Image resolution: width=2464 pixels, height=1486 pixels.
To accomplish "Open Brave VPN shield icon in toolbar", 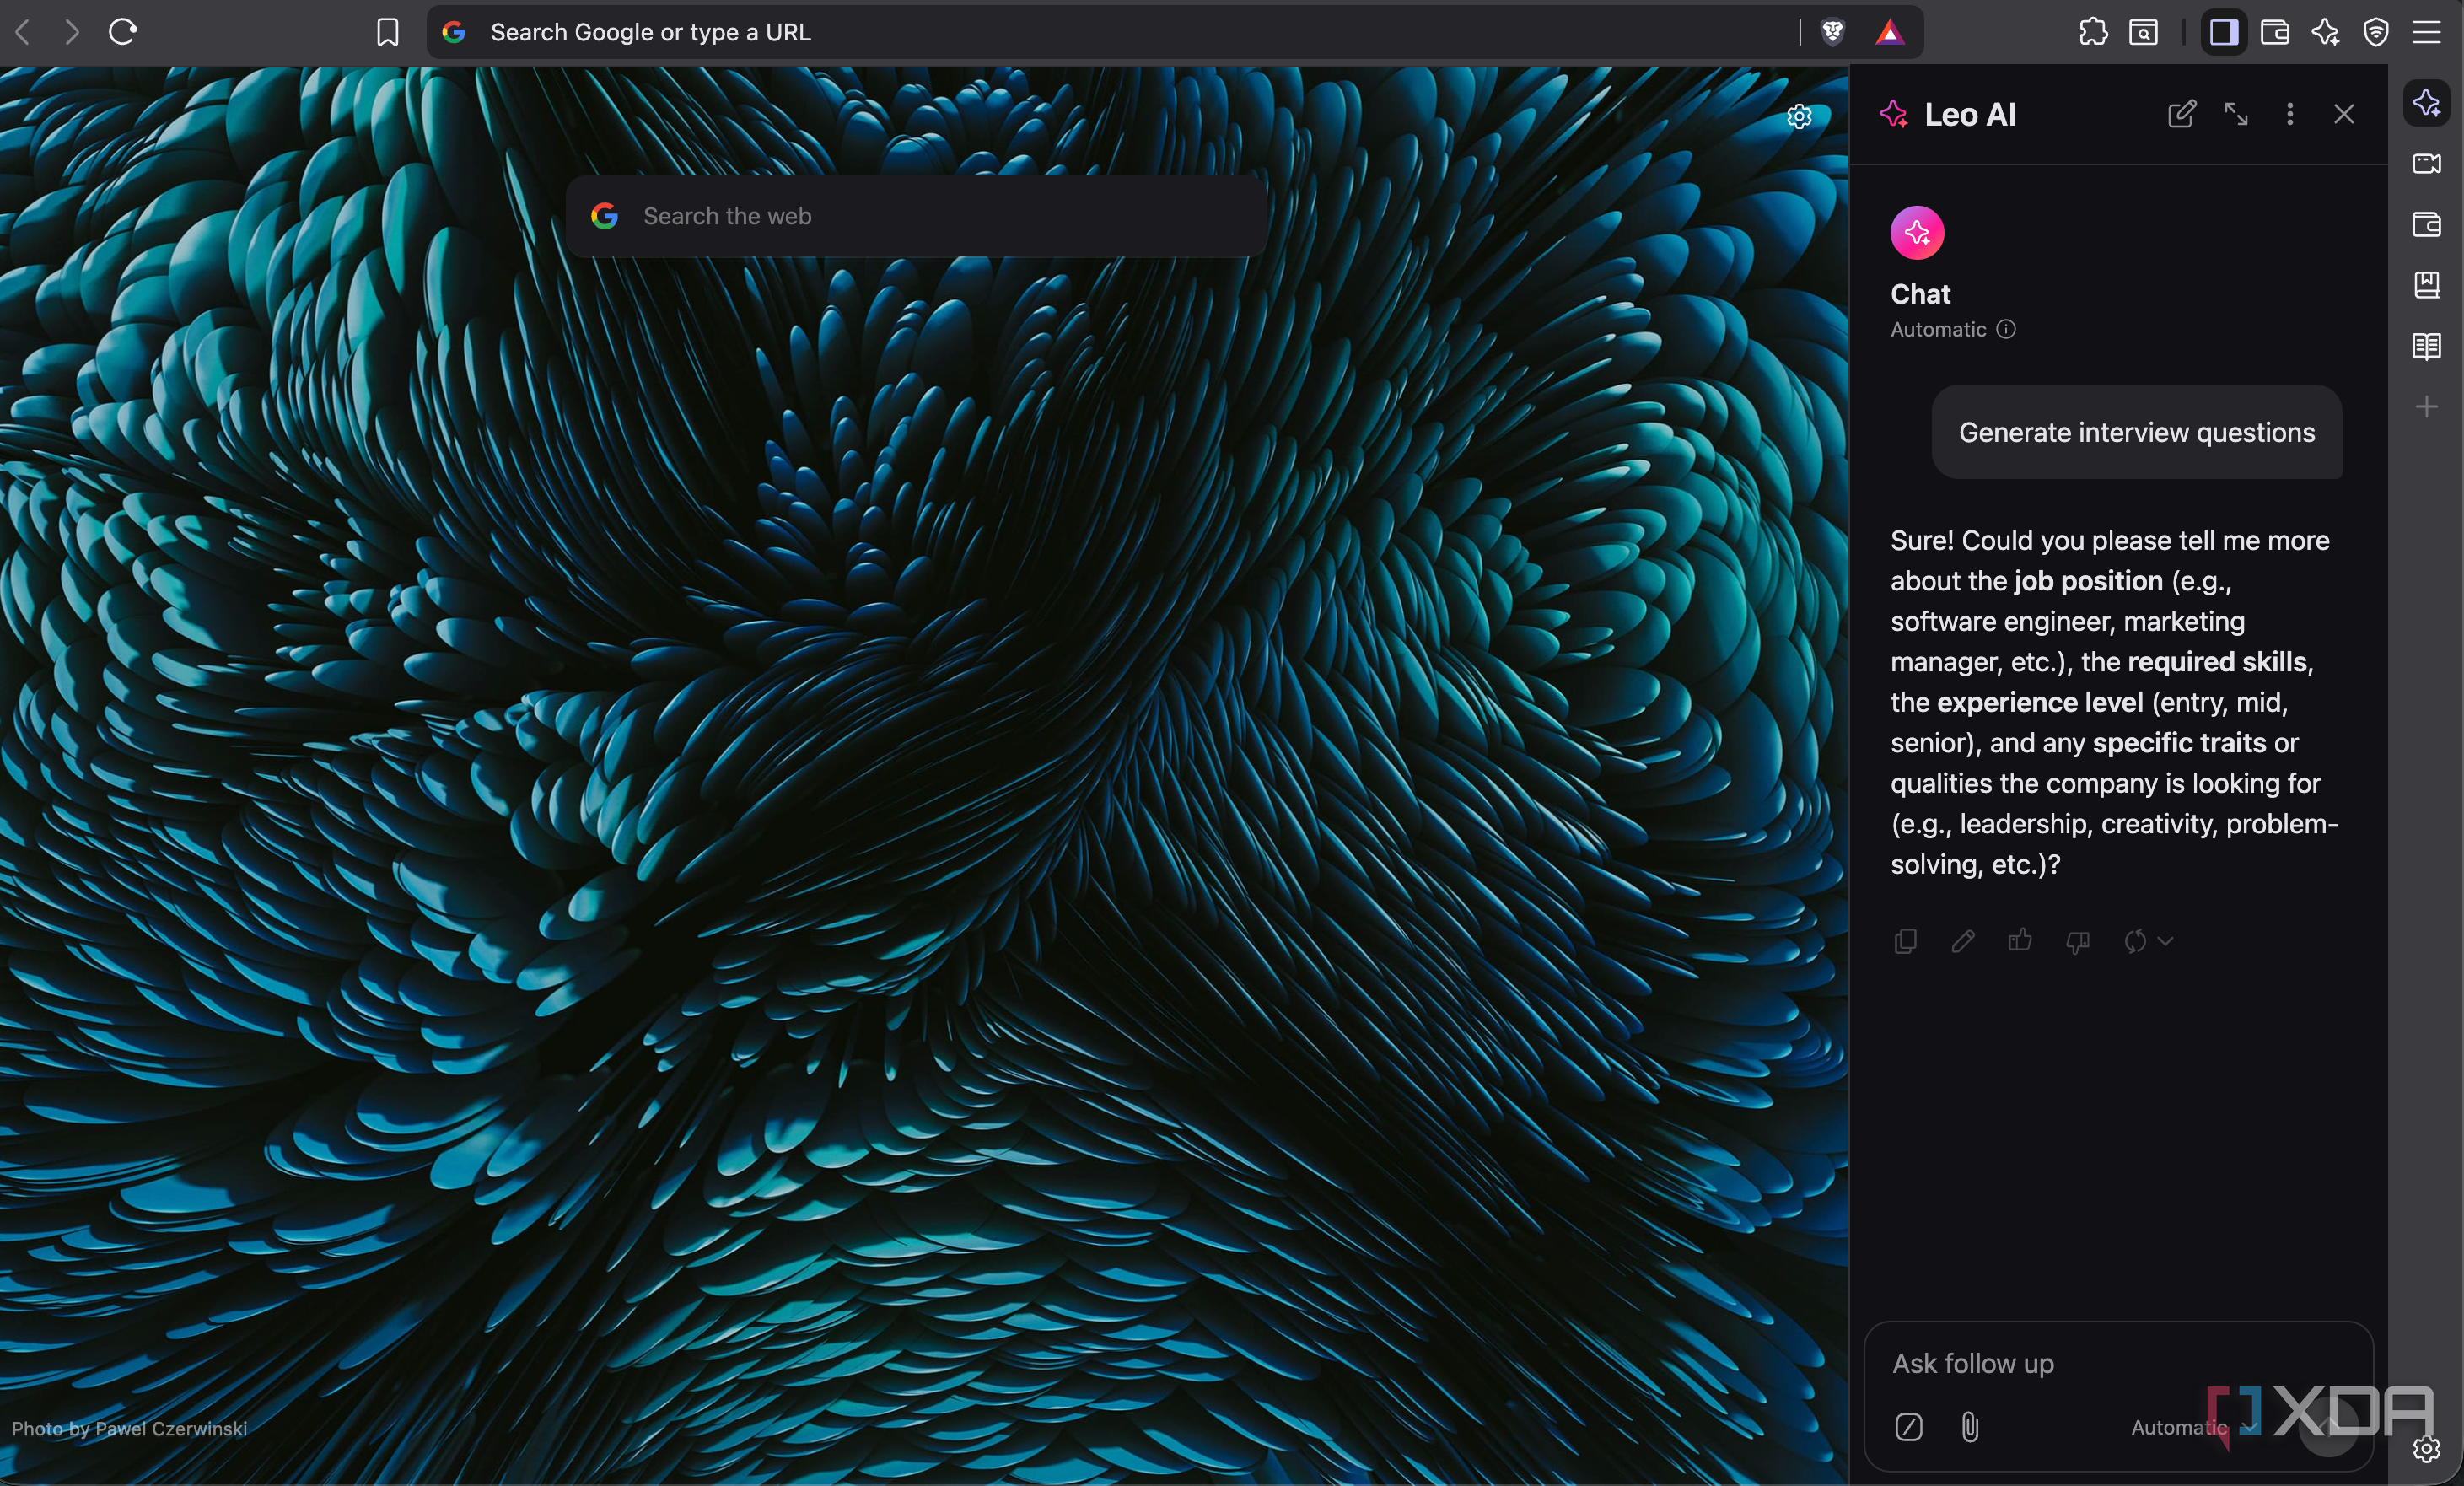I will pyautogui.click(x=2376, y=32).
